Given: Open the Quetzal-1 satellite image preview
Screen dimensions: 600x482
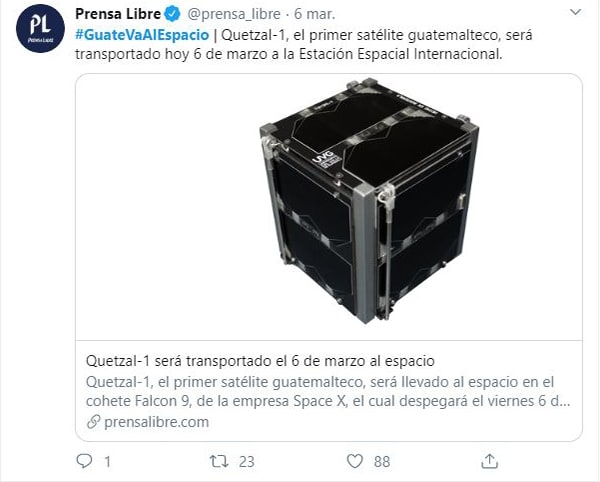Looking at the screenshot, I should pyautogui.click(x=329, y=207).
